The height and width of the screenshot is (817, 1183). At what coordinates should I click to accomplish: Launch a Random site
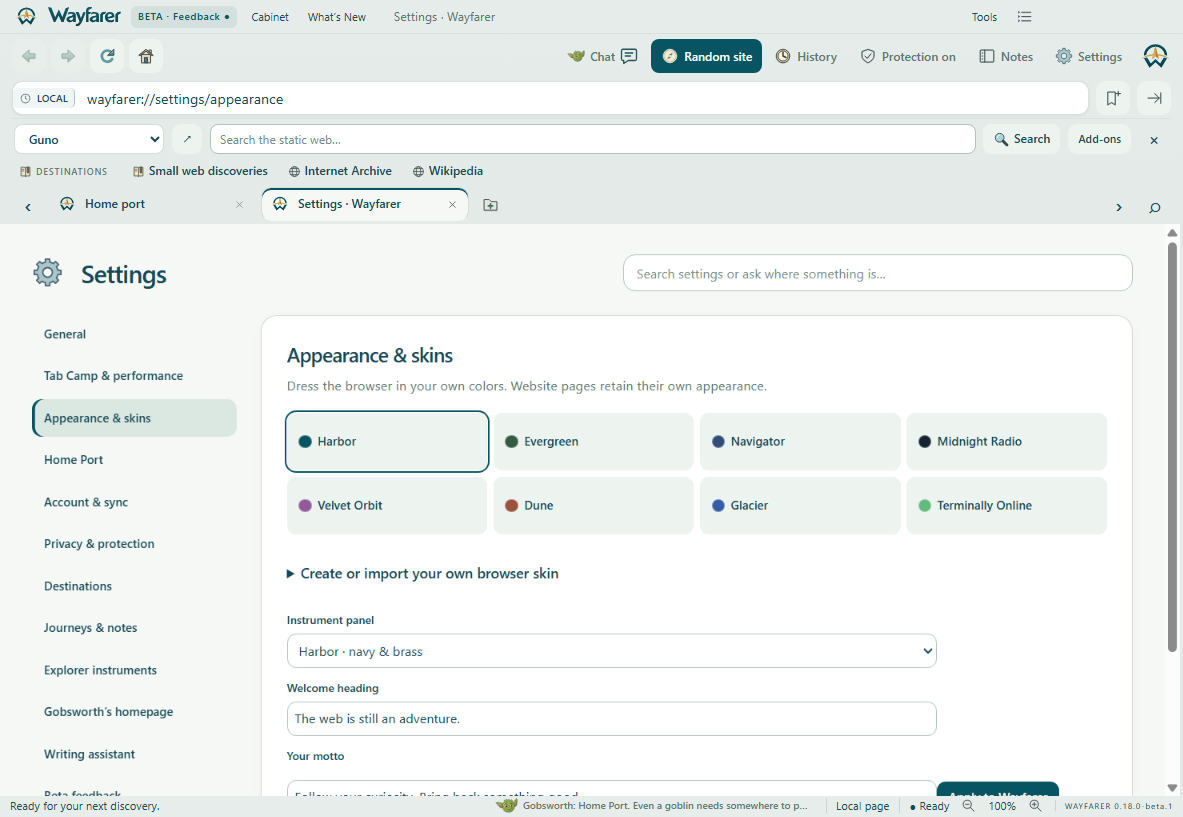coord(706,57)
